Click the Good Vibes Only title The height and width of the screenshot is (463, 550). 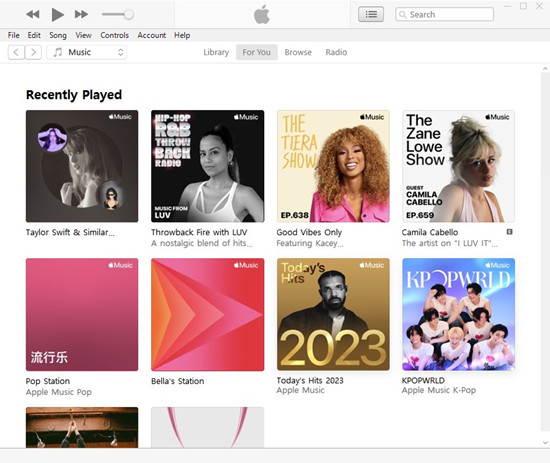tap(309, 232)
